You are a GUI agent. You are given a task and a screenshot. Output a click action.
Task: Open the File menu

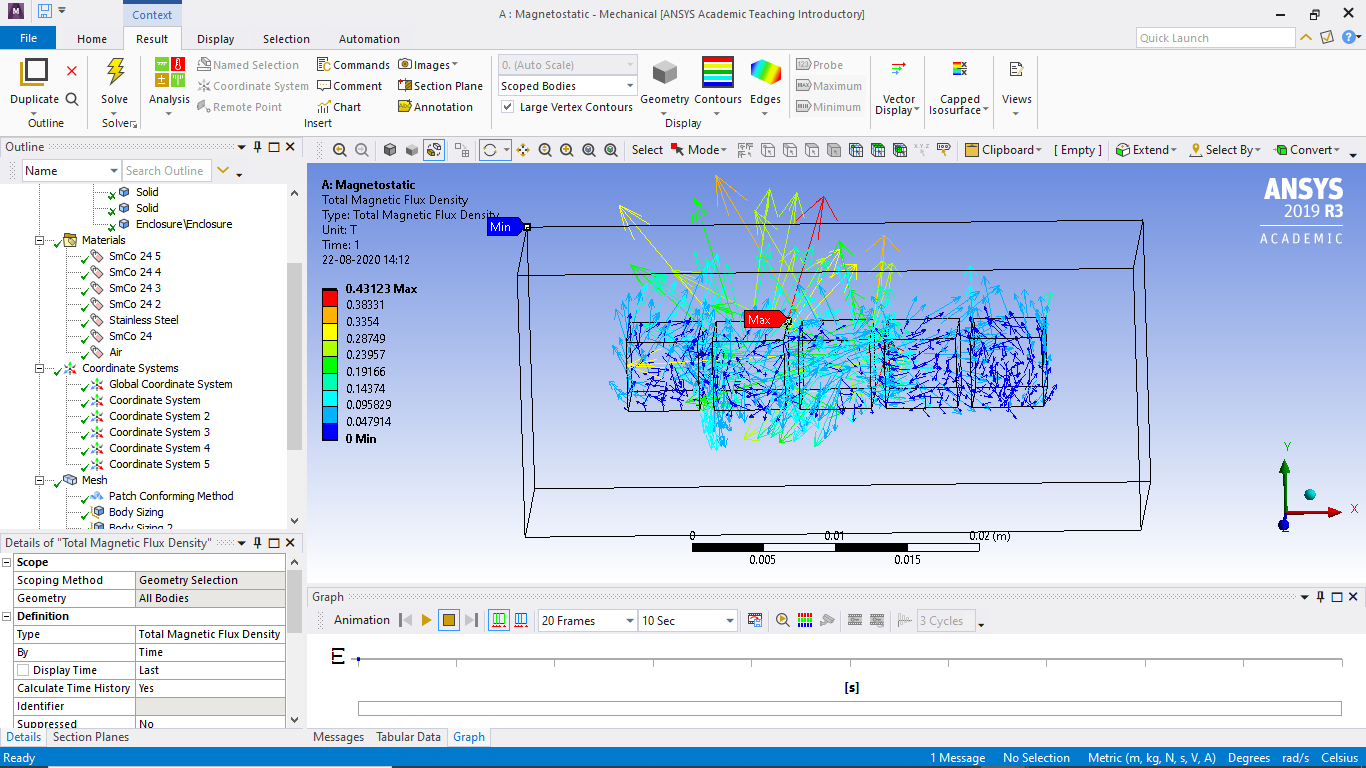coord(28,38)
